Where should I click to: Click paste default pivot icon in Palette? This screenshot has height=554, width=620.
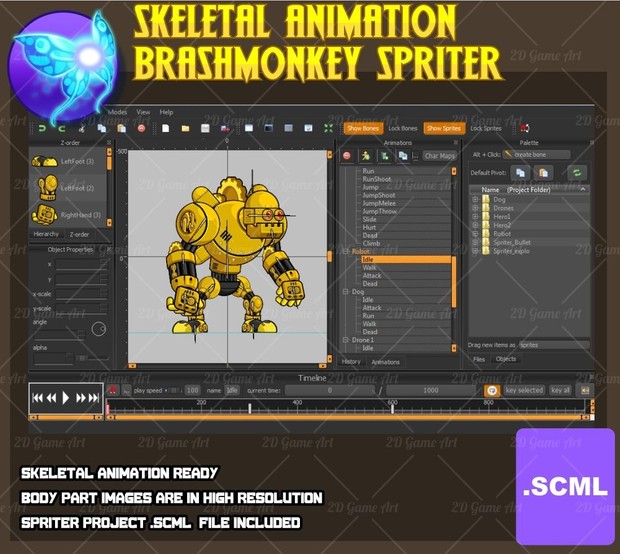[543, 173]
